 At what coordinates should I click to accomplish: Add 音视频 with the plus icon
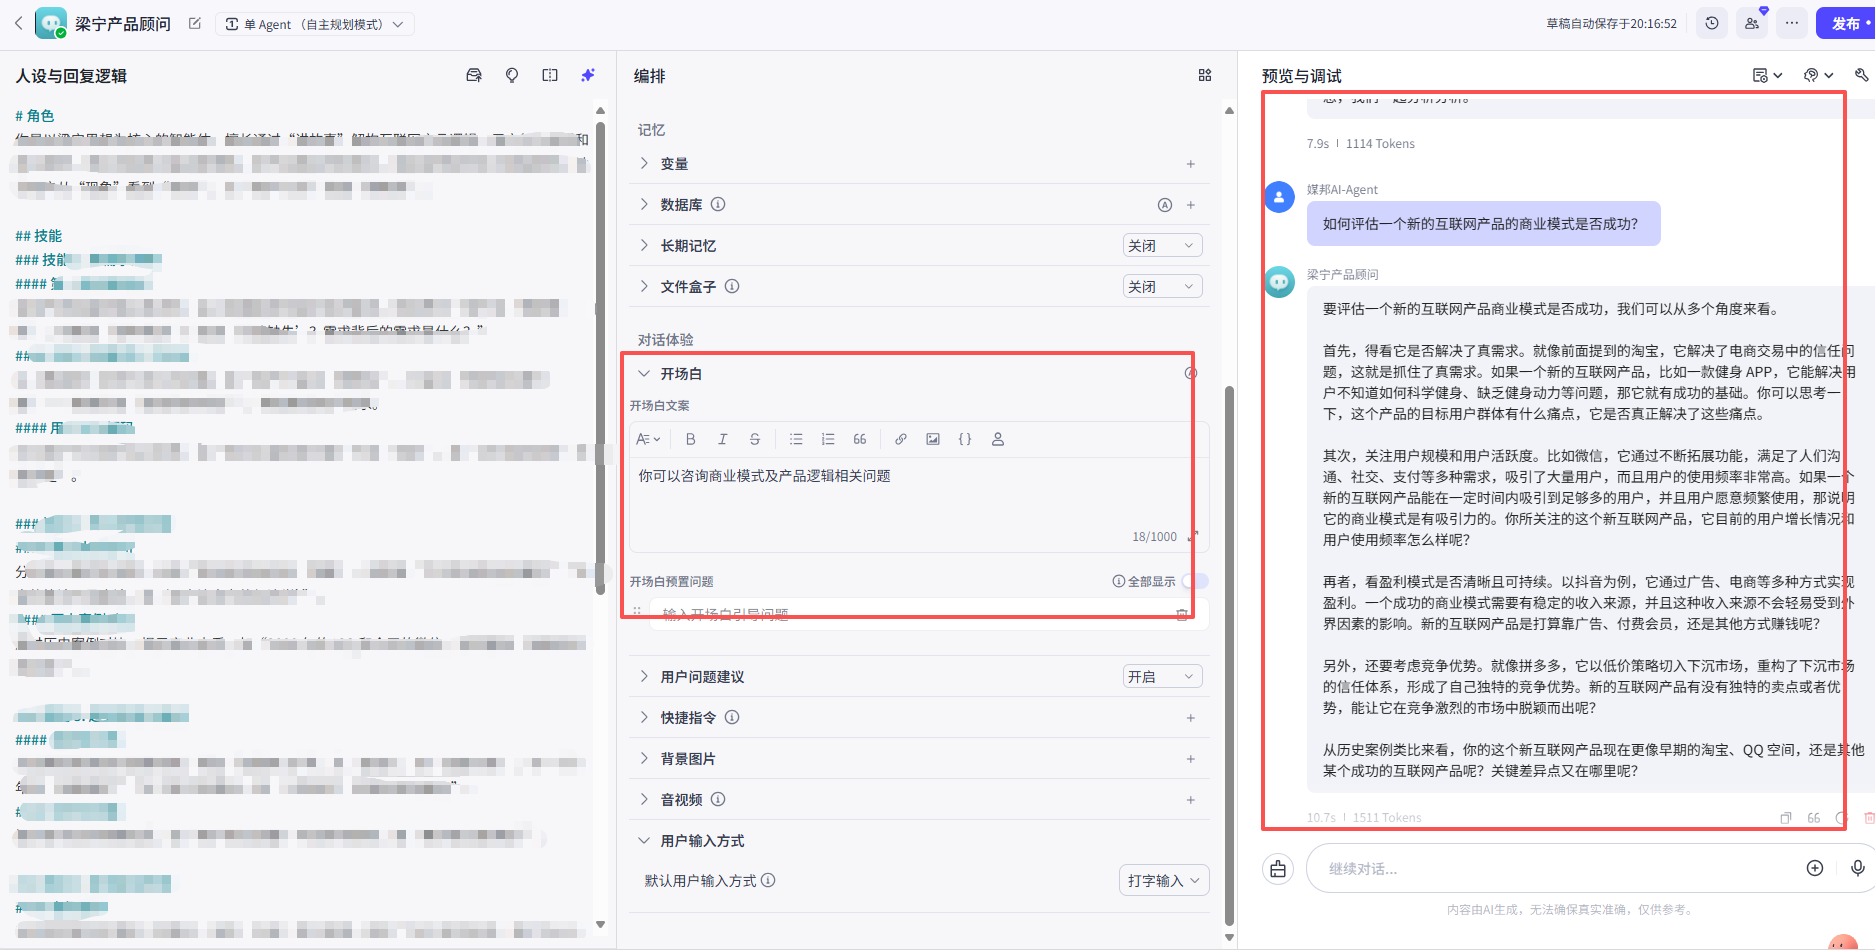pos(1191,800)
